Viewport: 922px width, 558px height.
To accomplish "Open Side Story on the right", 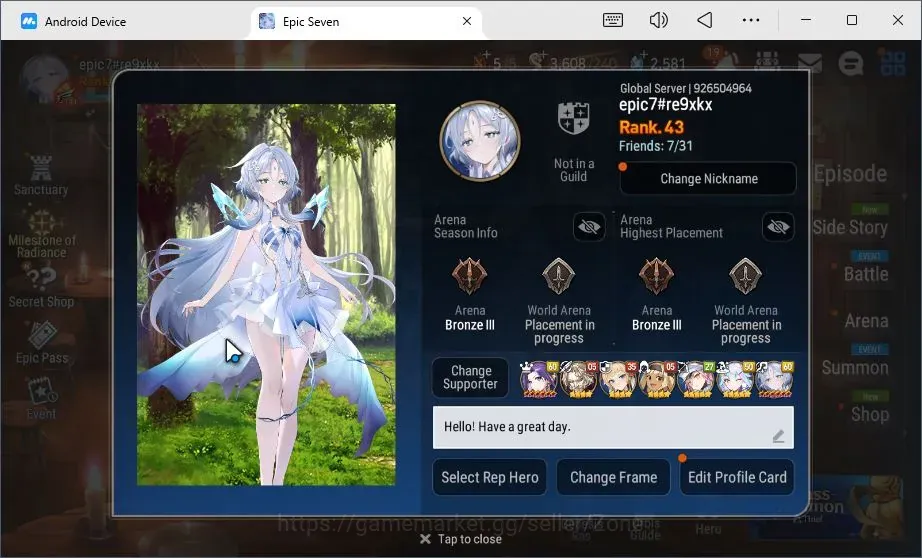I will pos(850,227).
